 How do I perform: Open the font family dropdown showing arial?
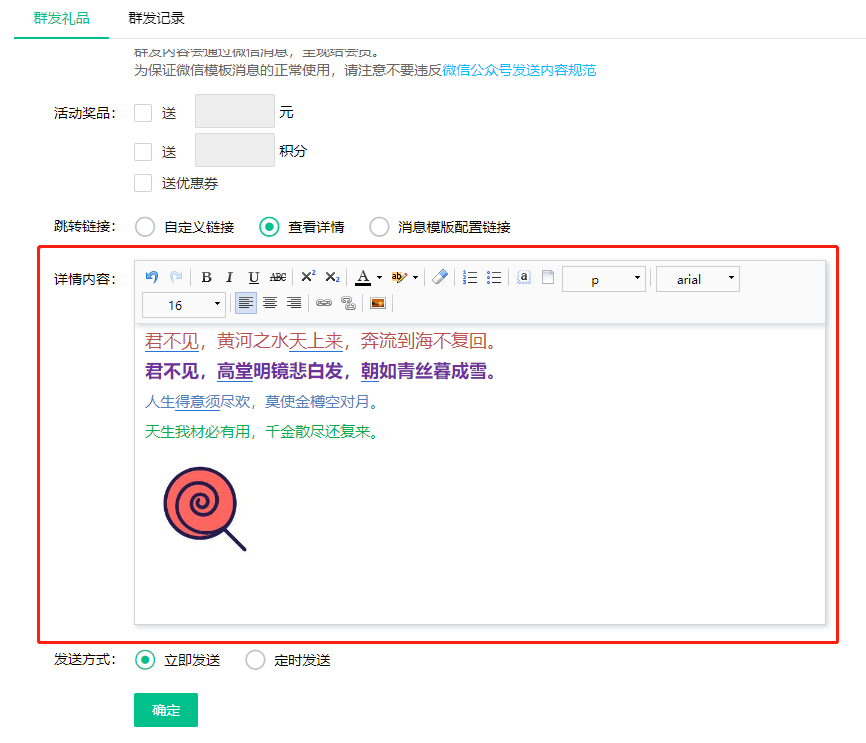[x=697, y=278]
